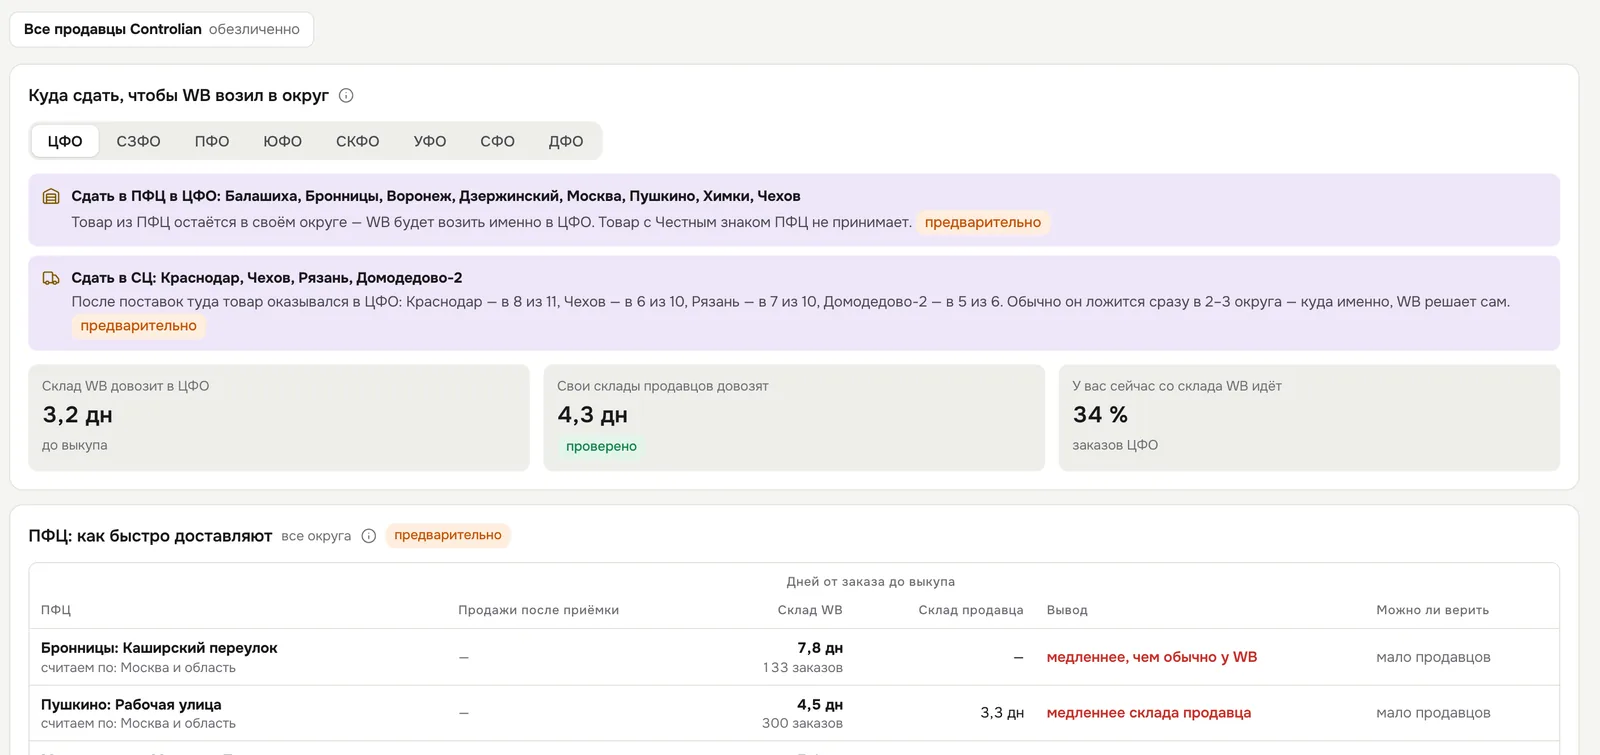Select the ЦФО district tab

(65, 141)
